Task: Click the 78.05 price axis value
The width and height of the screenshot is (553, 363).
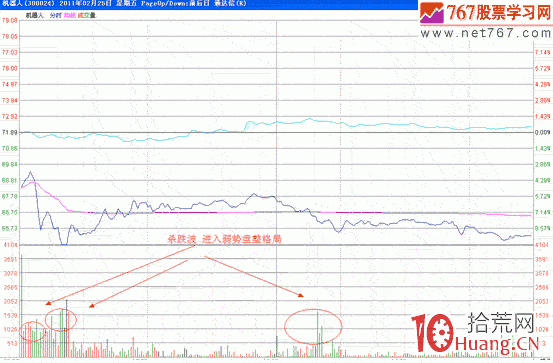Action: (10, 36)
